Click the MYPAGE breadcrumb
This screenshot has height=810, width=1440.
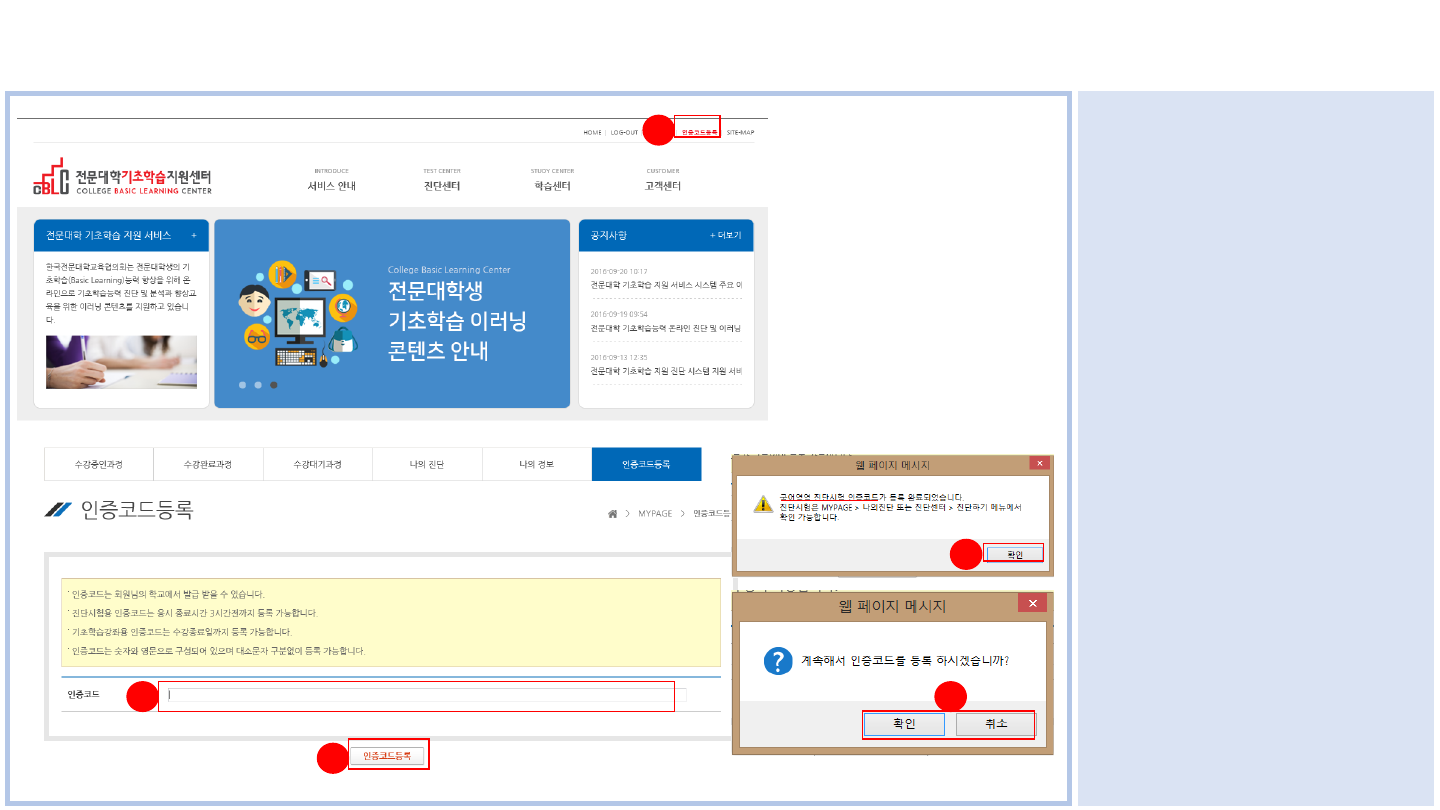(655, 514)
